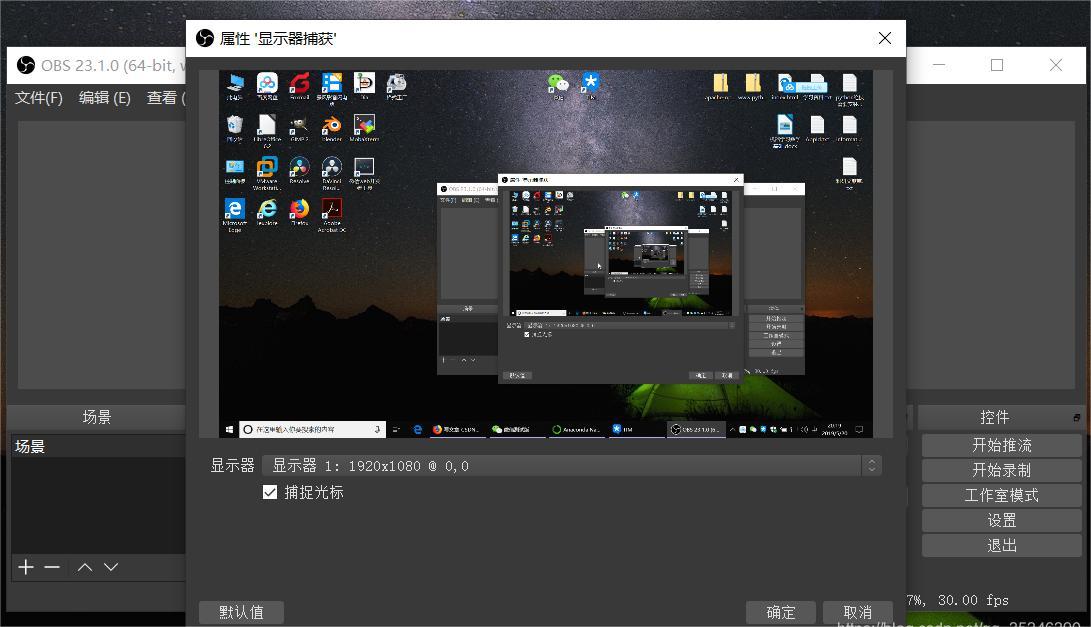Click the OBS logo in dialog title bar
This screenshot has height=627, width=1091.
205,38
